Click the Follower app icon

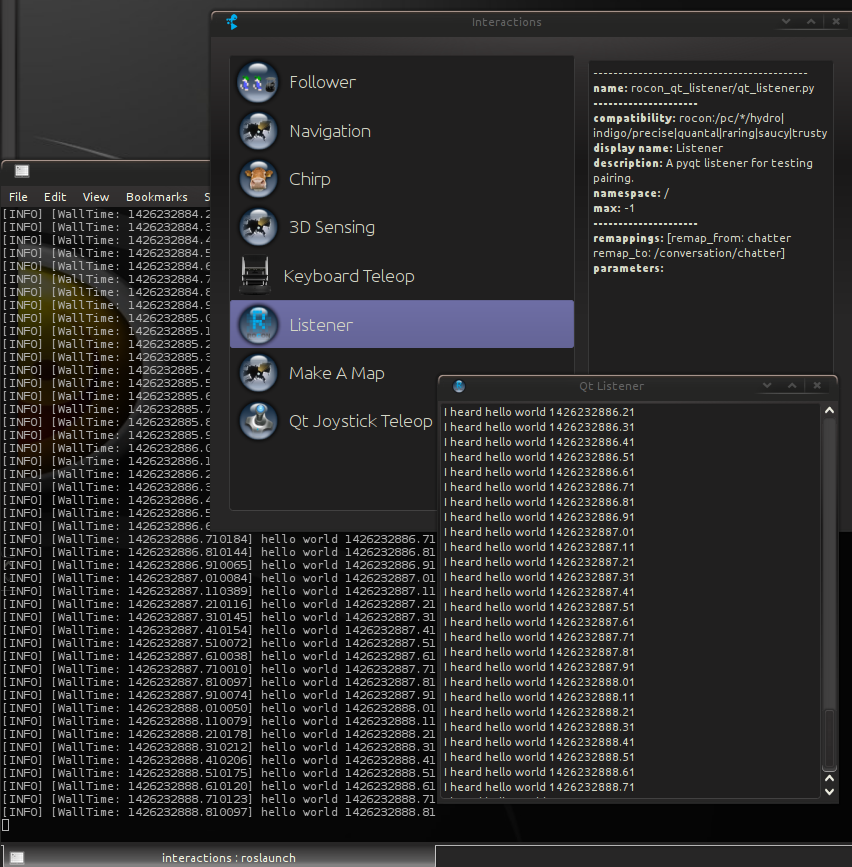257,82
